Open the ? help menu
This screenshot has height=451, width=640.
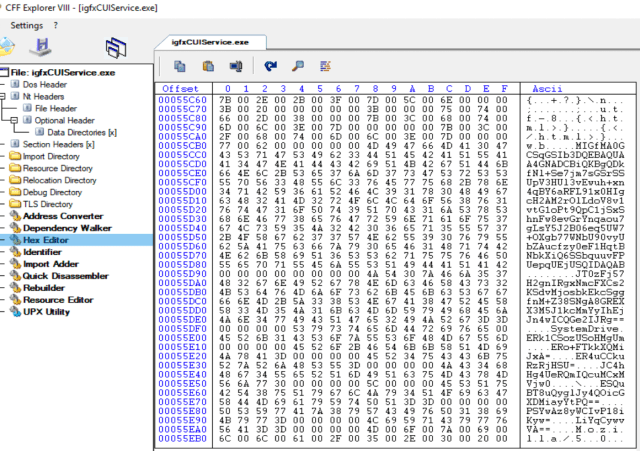56,25
